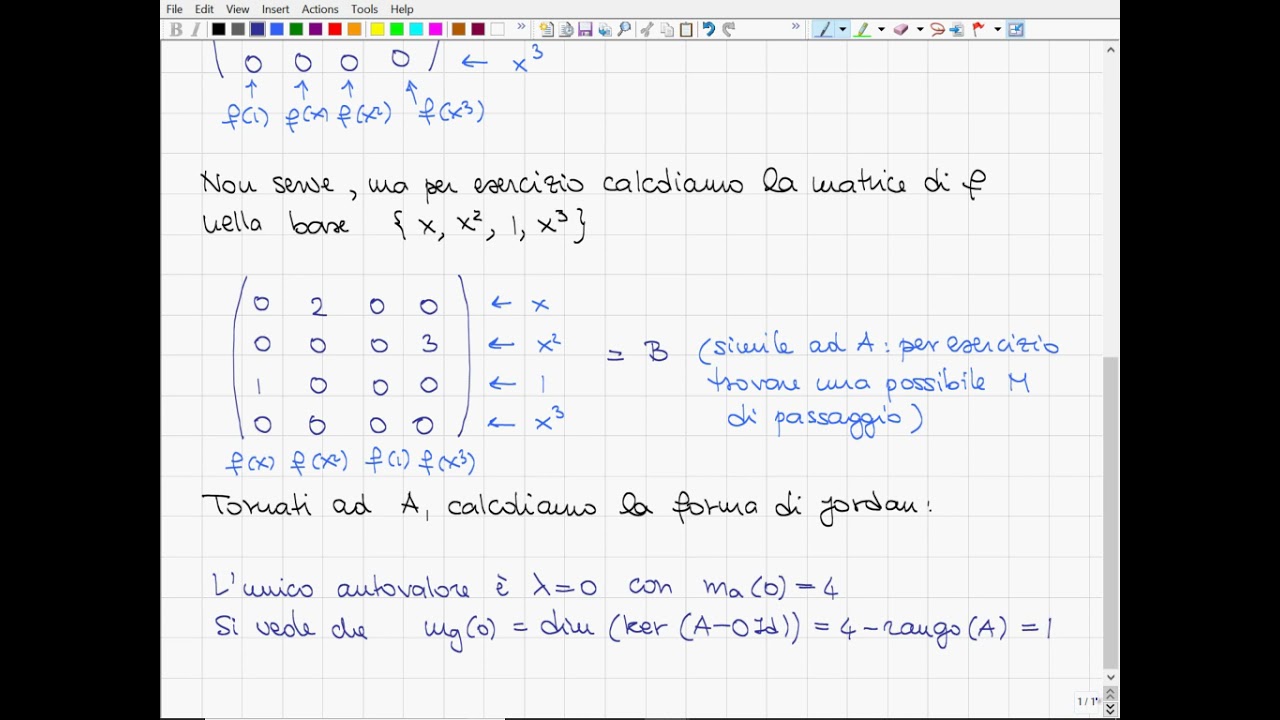Select the purple ink color
Image resolution: width=1280 pixels, height=720 pixels.
coord(315,29)
